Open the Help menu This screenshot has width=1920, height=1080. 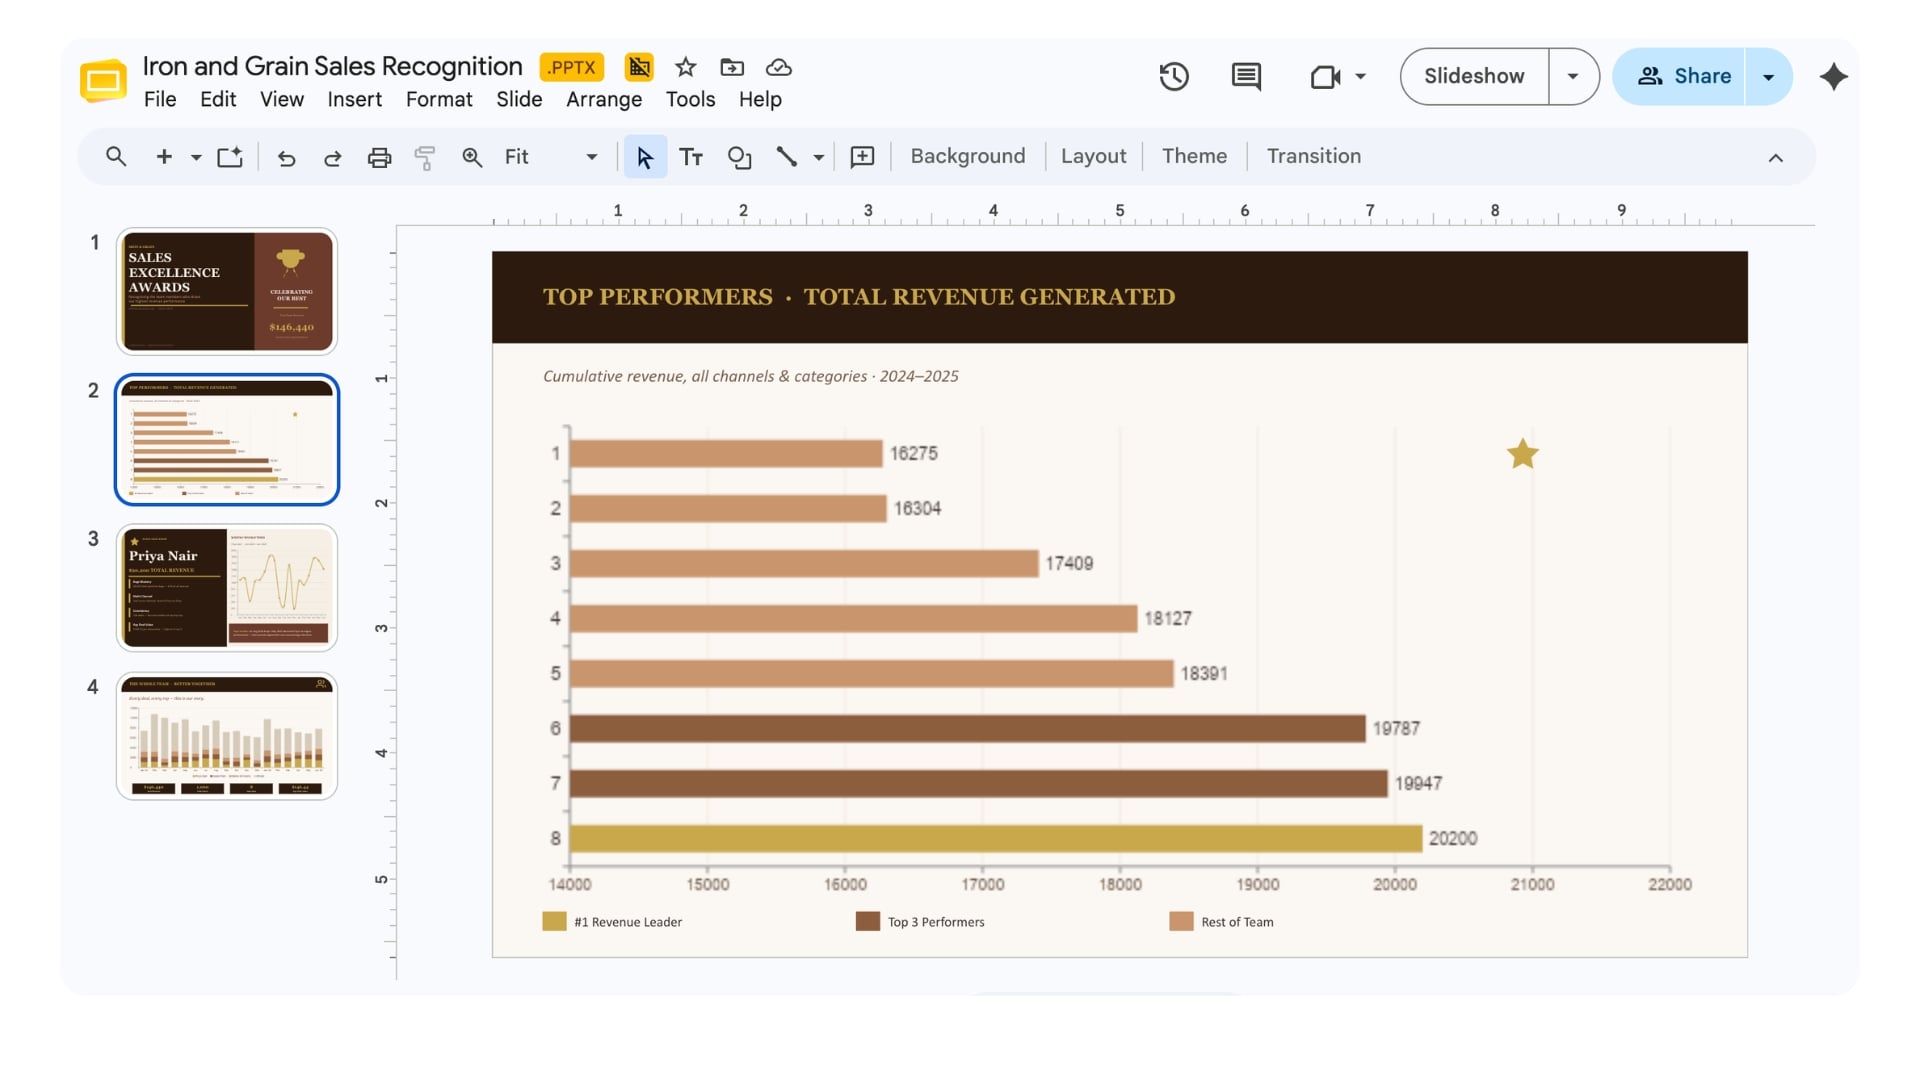tap(760, 99)
